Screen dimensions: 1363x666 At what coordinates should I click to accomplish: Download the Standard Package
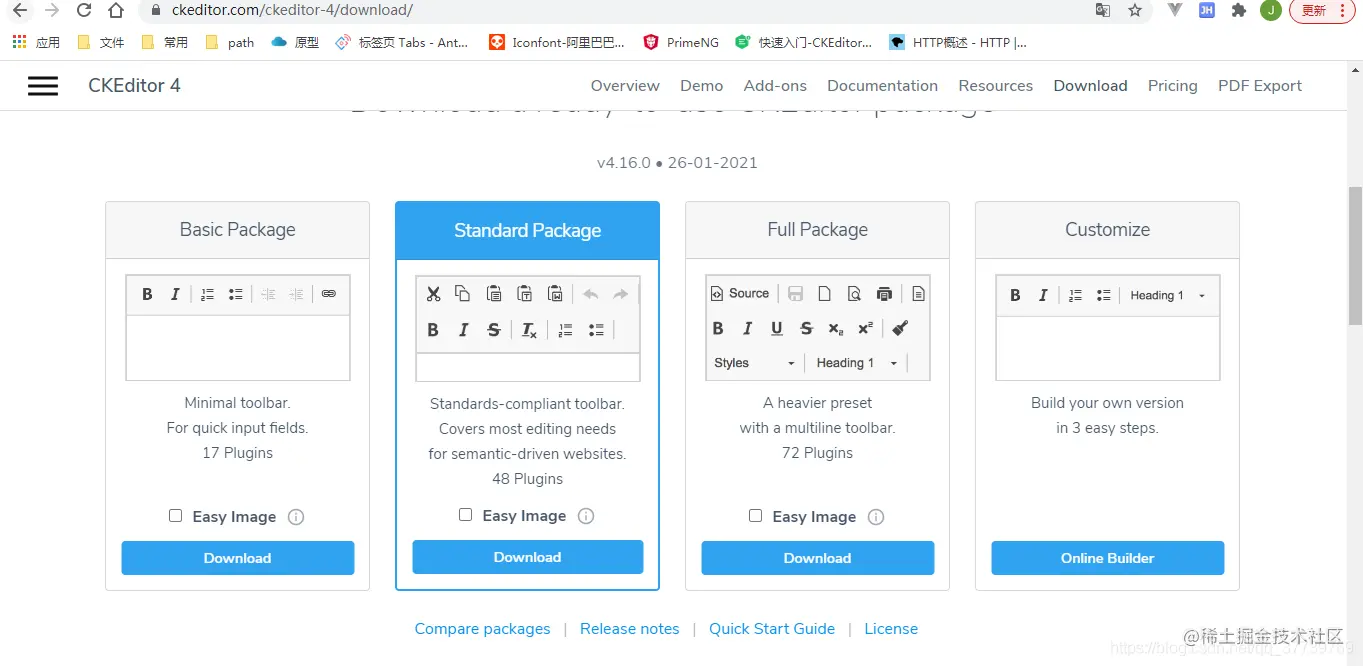[527, 557]
